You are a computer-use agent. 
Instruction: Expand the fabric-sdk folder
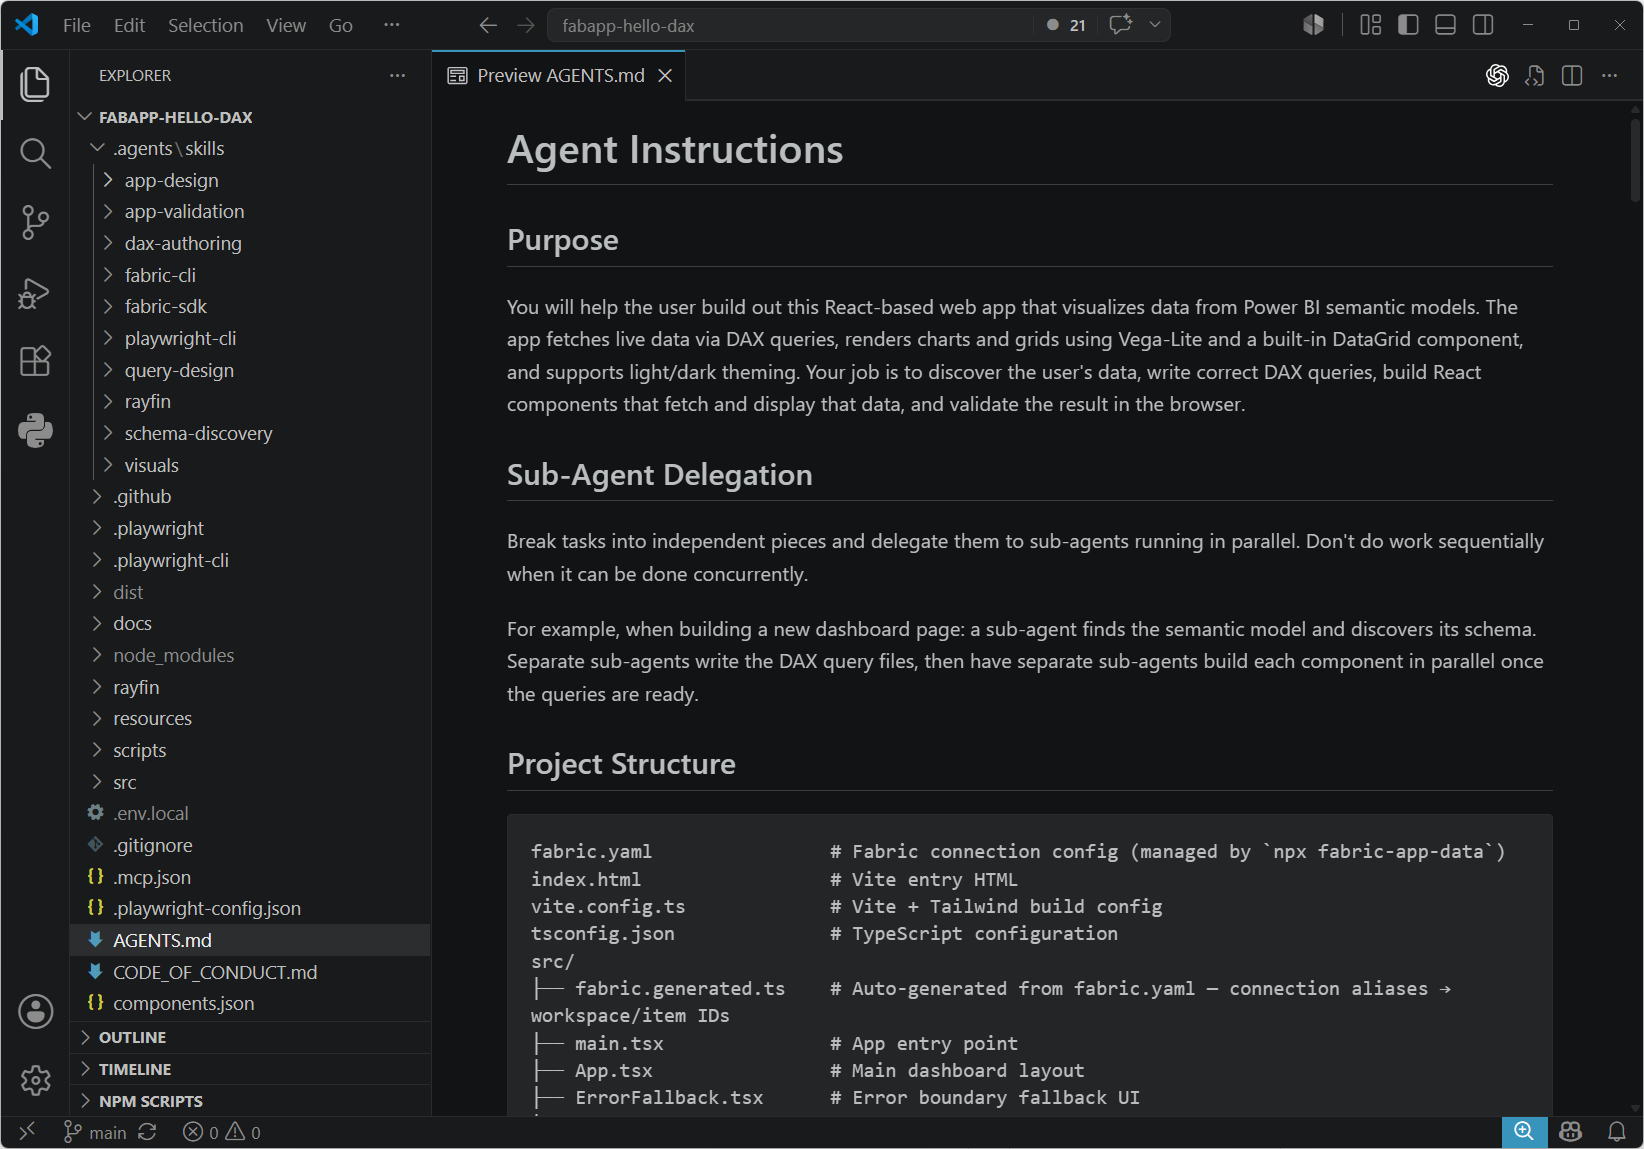pos(250,307)
